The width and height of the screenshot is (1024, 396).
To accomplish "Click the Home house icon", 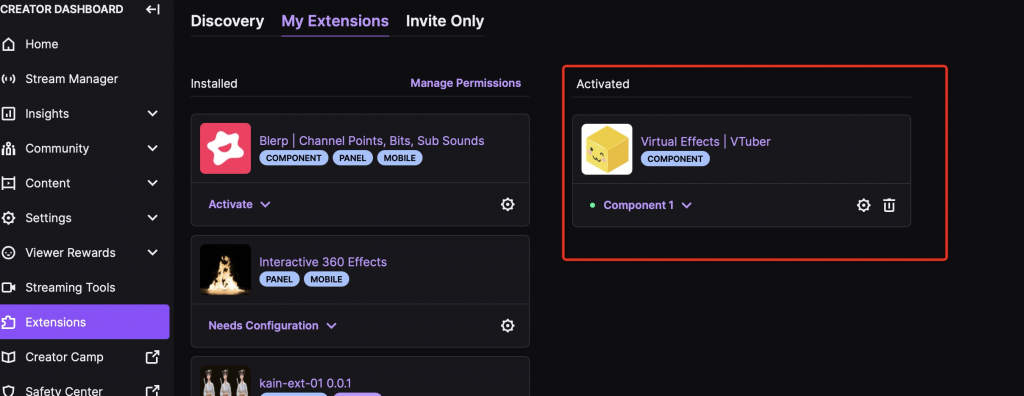I will [8, 44].
